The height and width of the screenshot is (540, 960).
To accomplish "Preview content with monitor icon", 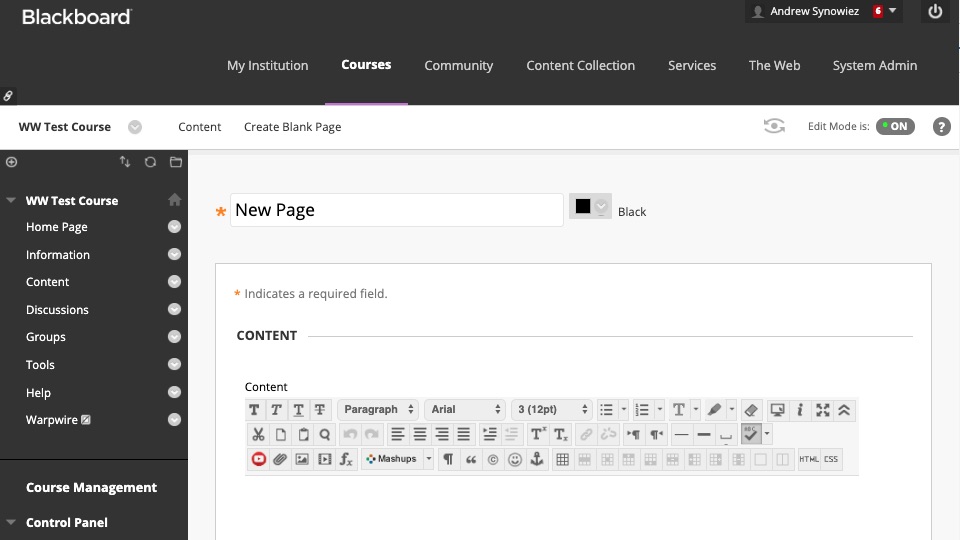I will [778, 410].
